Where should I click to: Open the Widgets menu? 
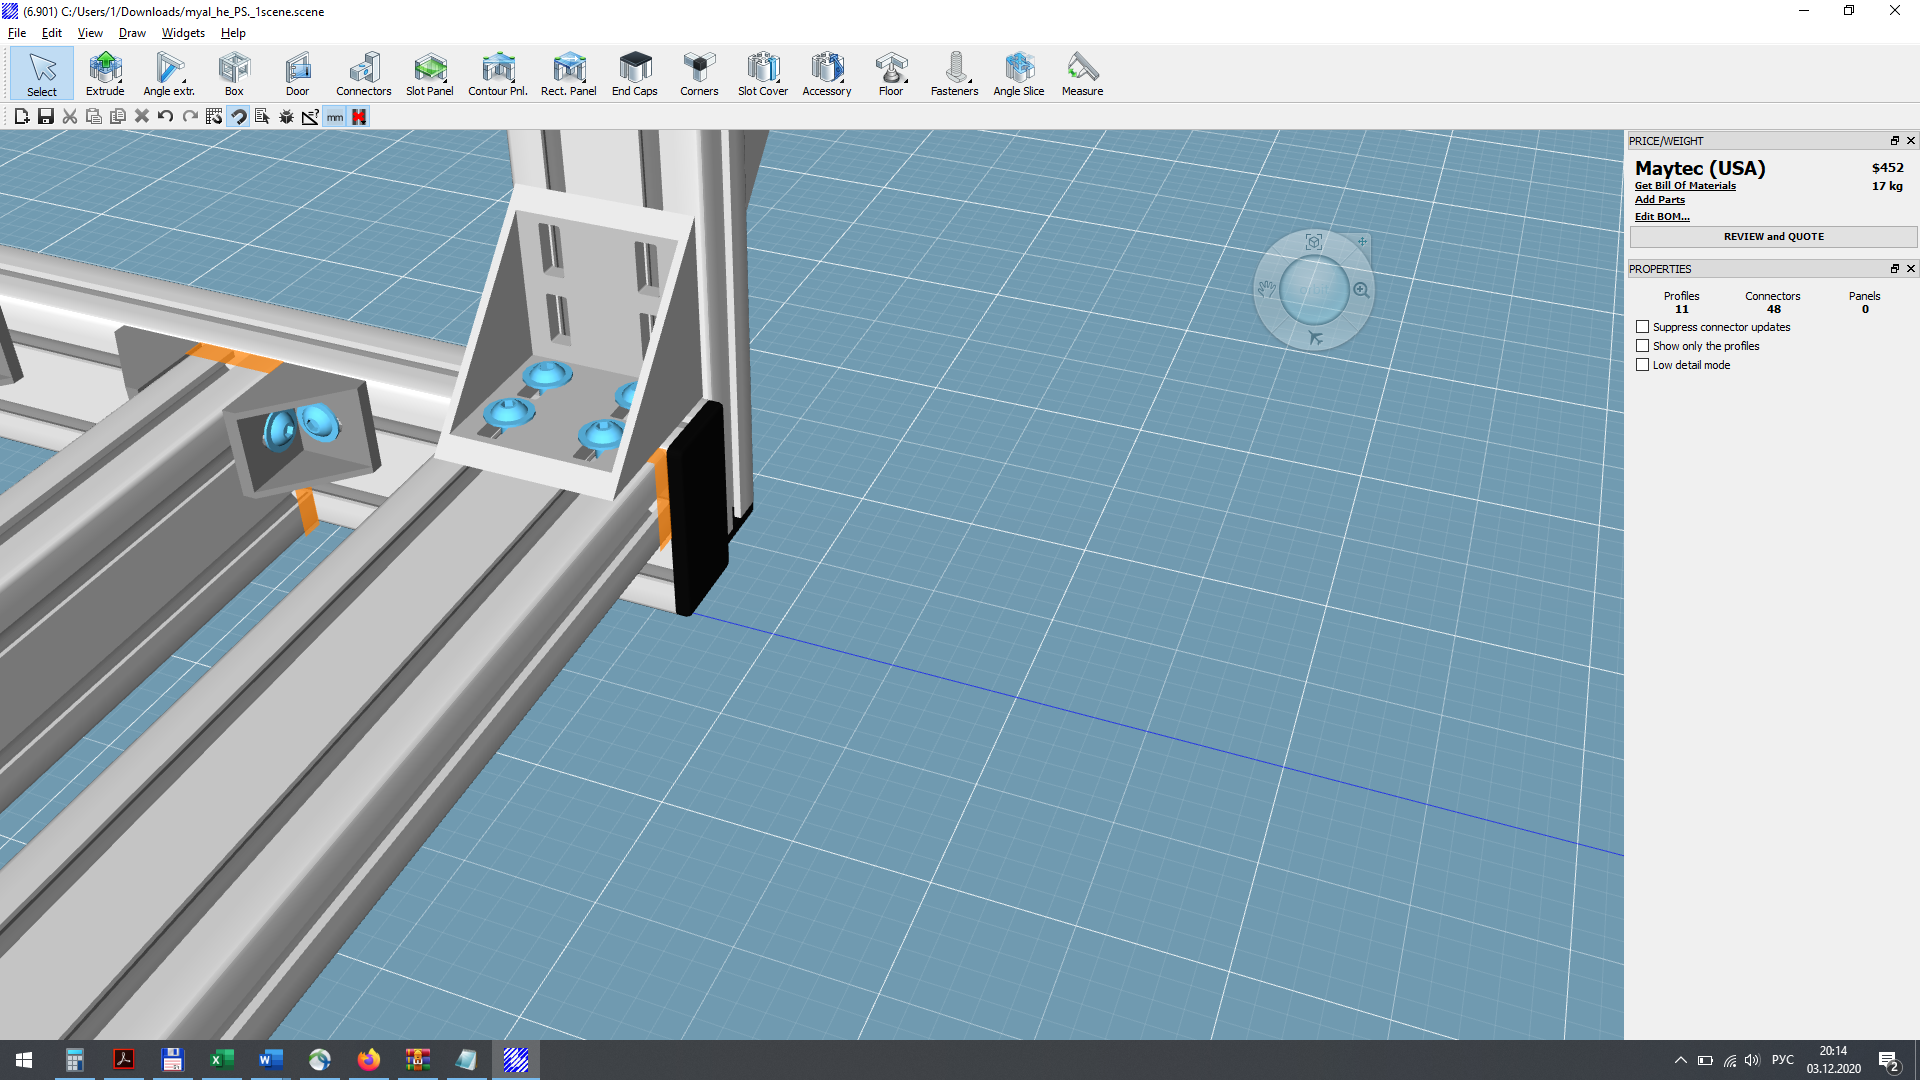pyautogui.click(x=183, y=33)
